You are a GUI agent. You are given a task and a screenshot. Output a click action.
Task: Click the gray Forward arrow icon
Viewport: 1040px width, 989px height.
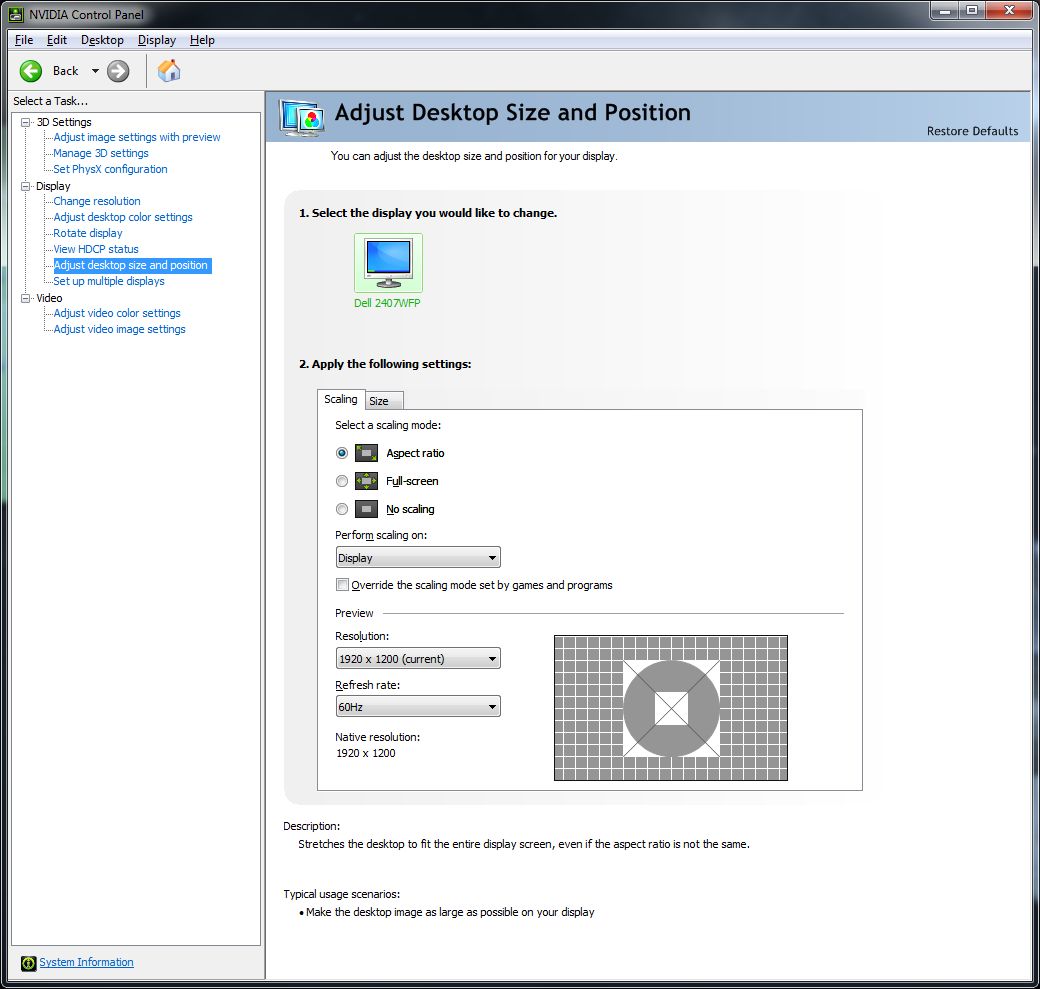(118, 71)
